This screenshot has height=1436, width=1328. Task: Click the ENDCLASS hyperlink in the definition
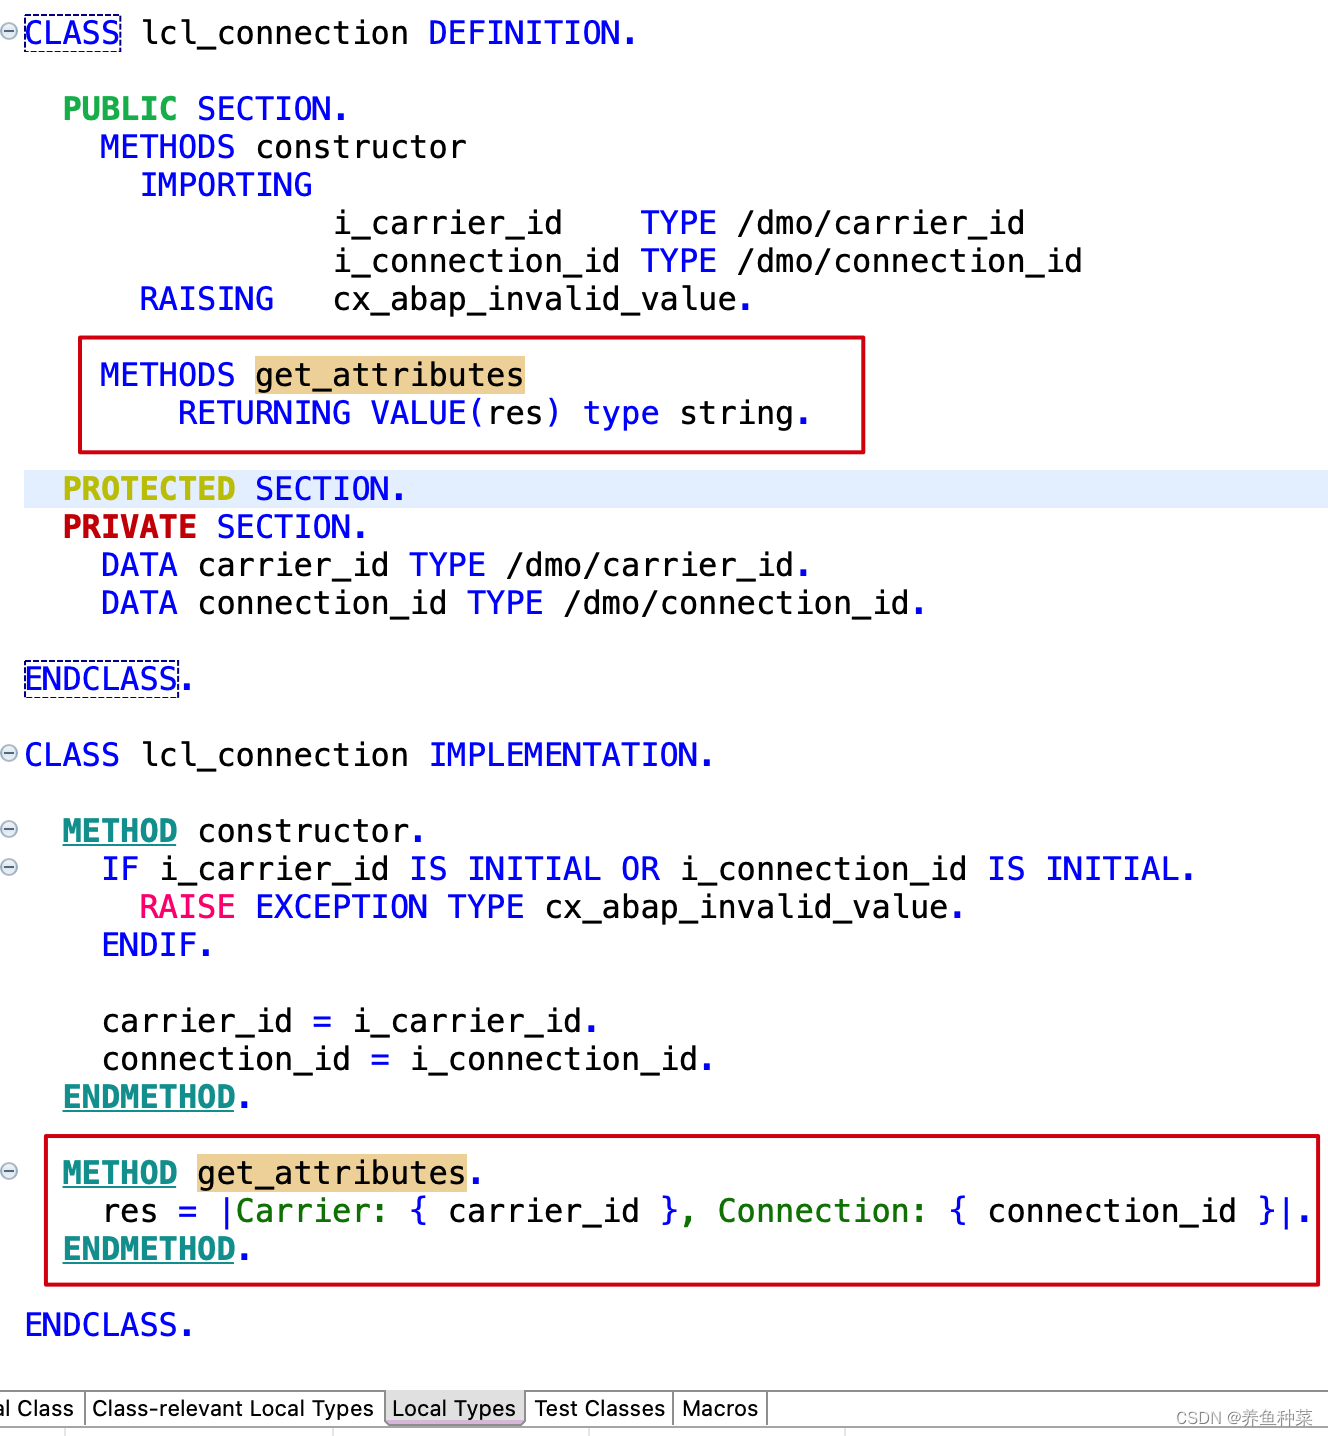(100, 679)
